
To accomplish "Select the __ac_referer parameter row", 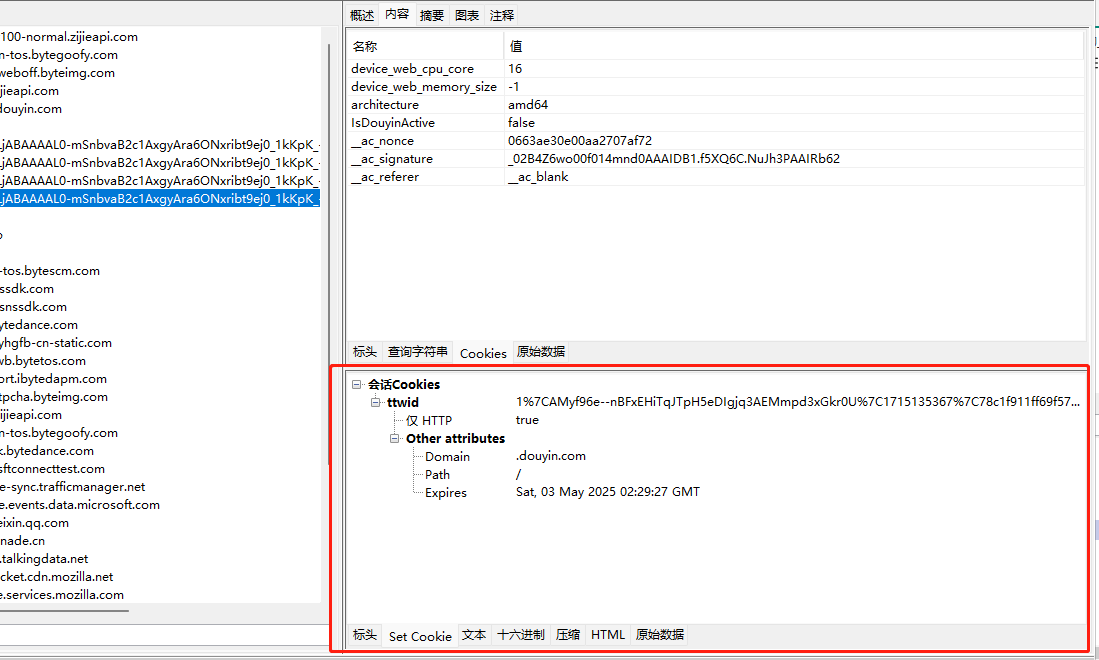I will [x=716, y=177].
